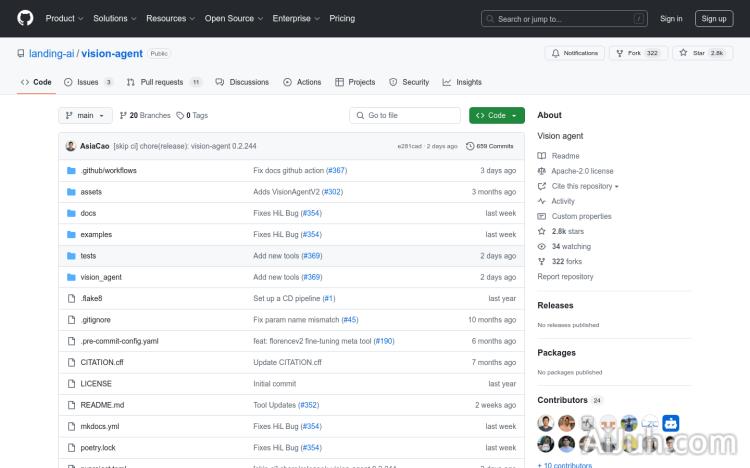This screenshot has height=468, width=750.
Task: Fork the vision-agent repository
Action: tap(632, 53)
